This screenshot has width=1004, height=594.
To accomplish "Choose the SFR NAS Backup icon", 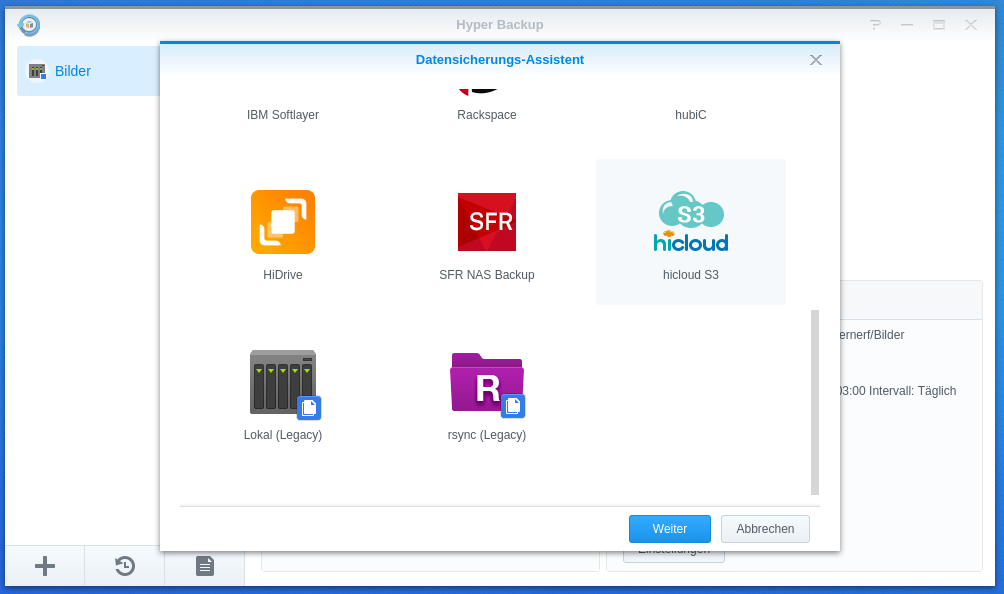I will click(487, 222).
